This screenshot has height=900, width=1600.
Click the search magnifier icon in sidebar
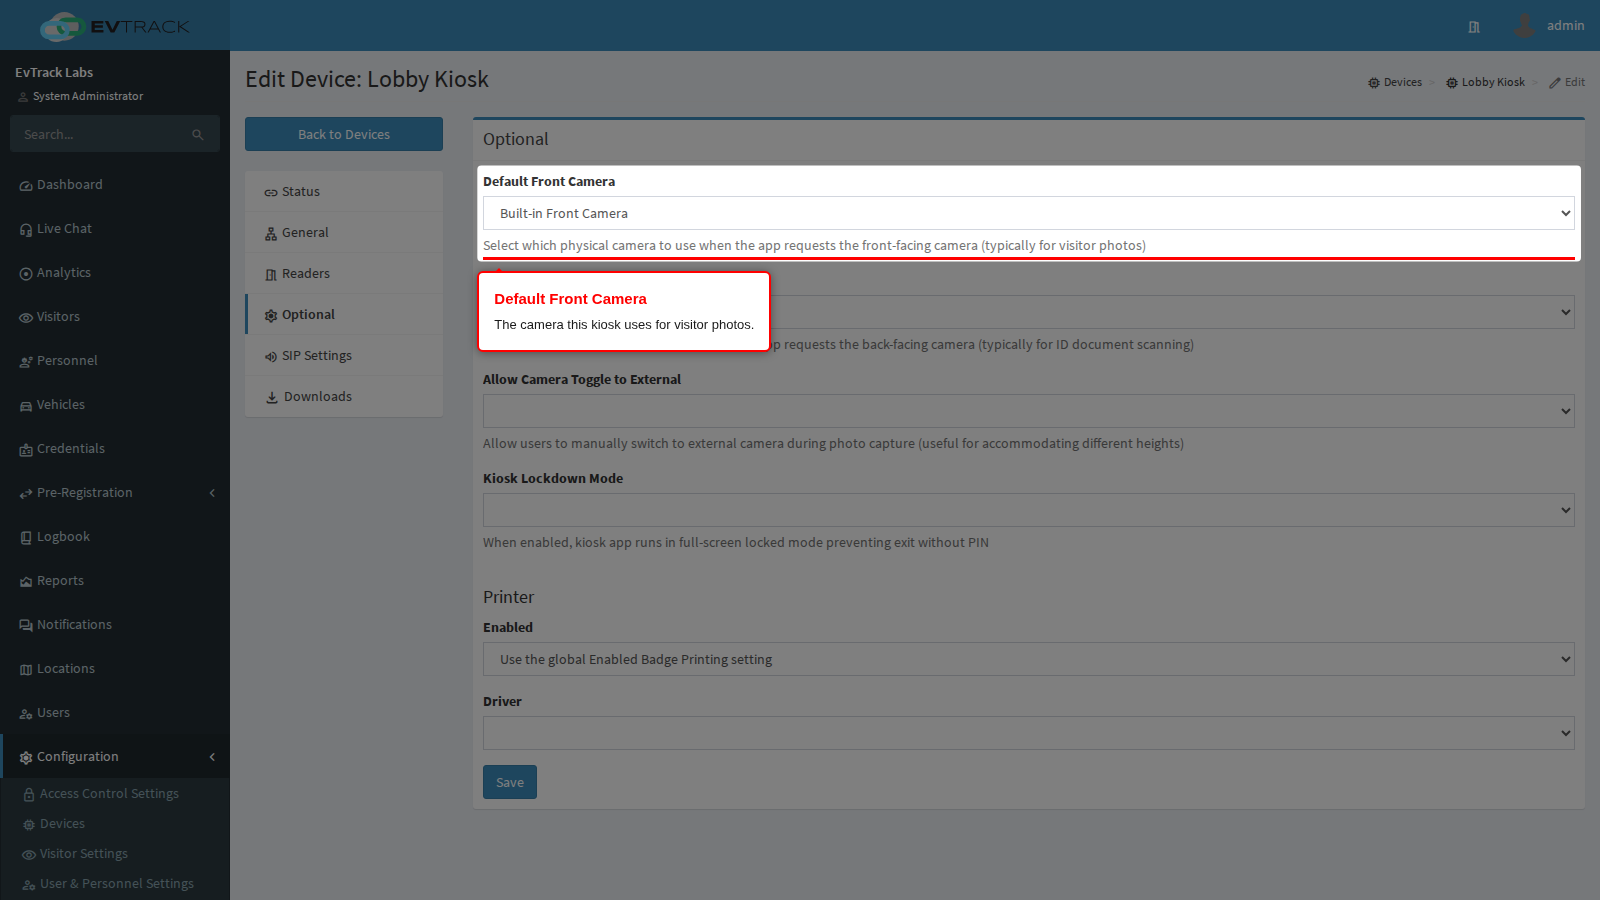click(x=198, y=135)
